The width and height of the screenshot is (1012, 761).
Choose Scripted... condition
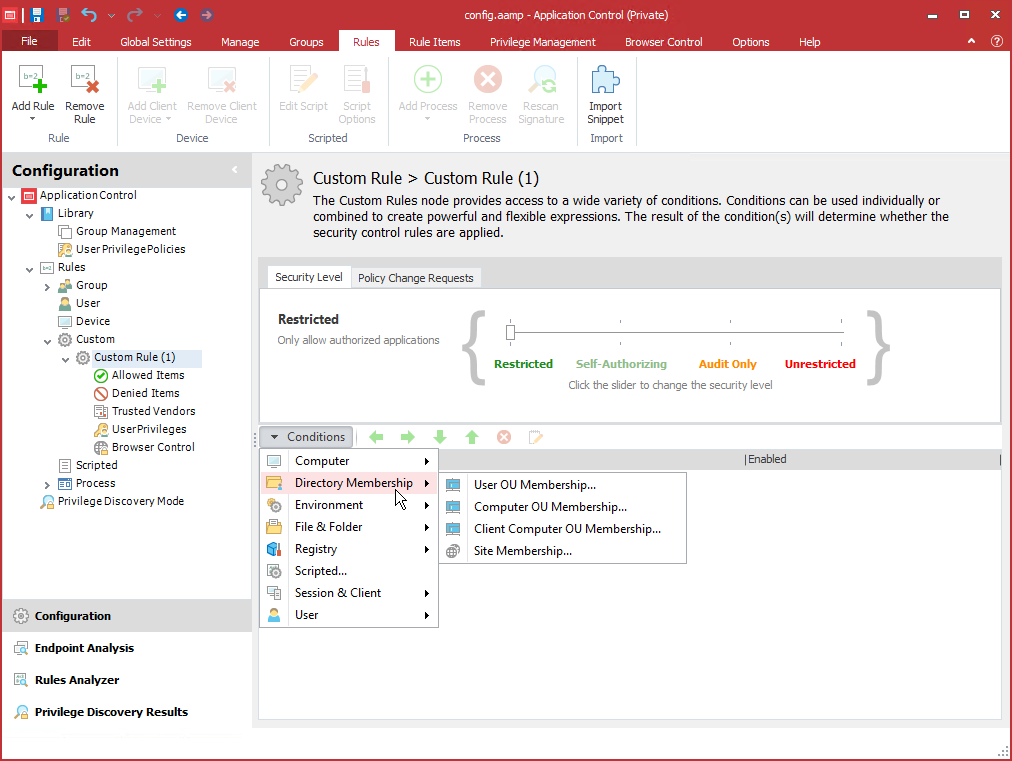(349, 571)
